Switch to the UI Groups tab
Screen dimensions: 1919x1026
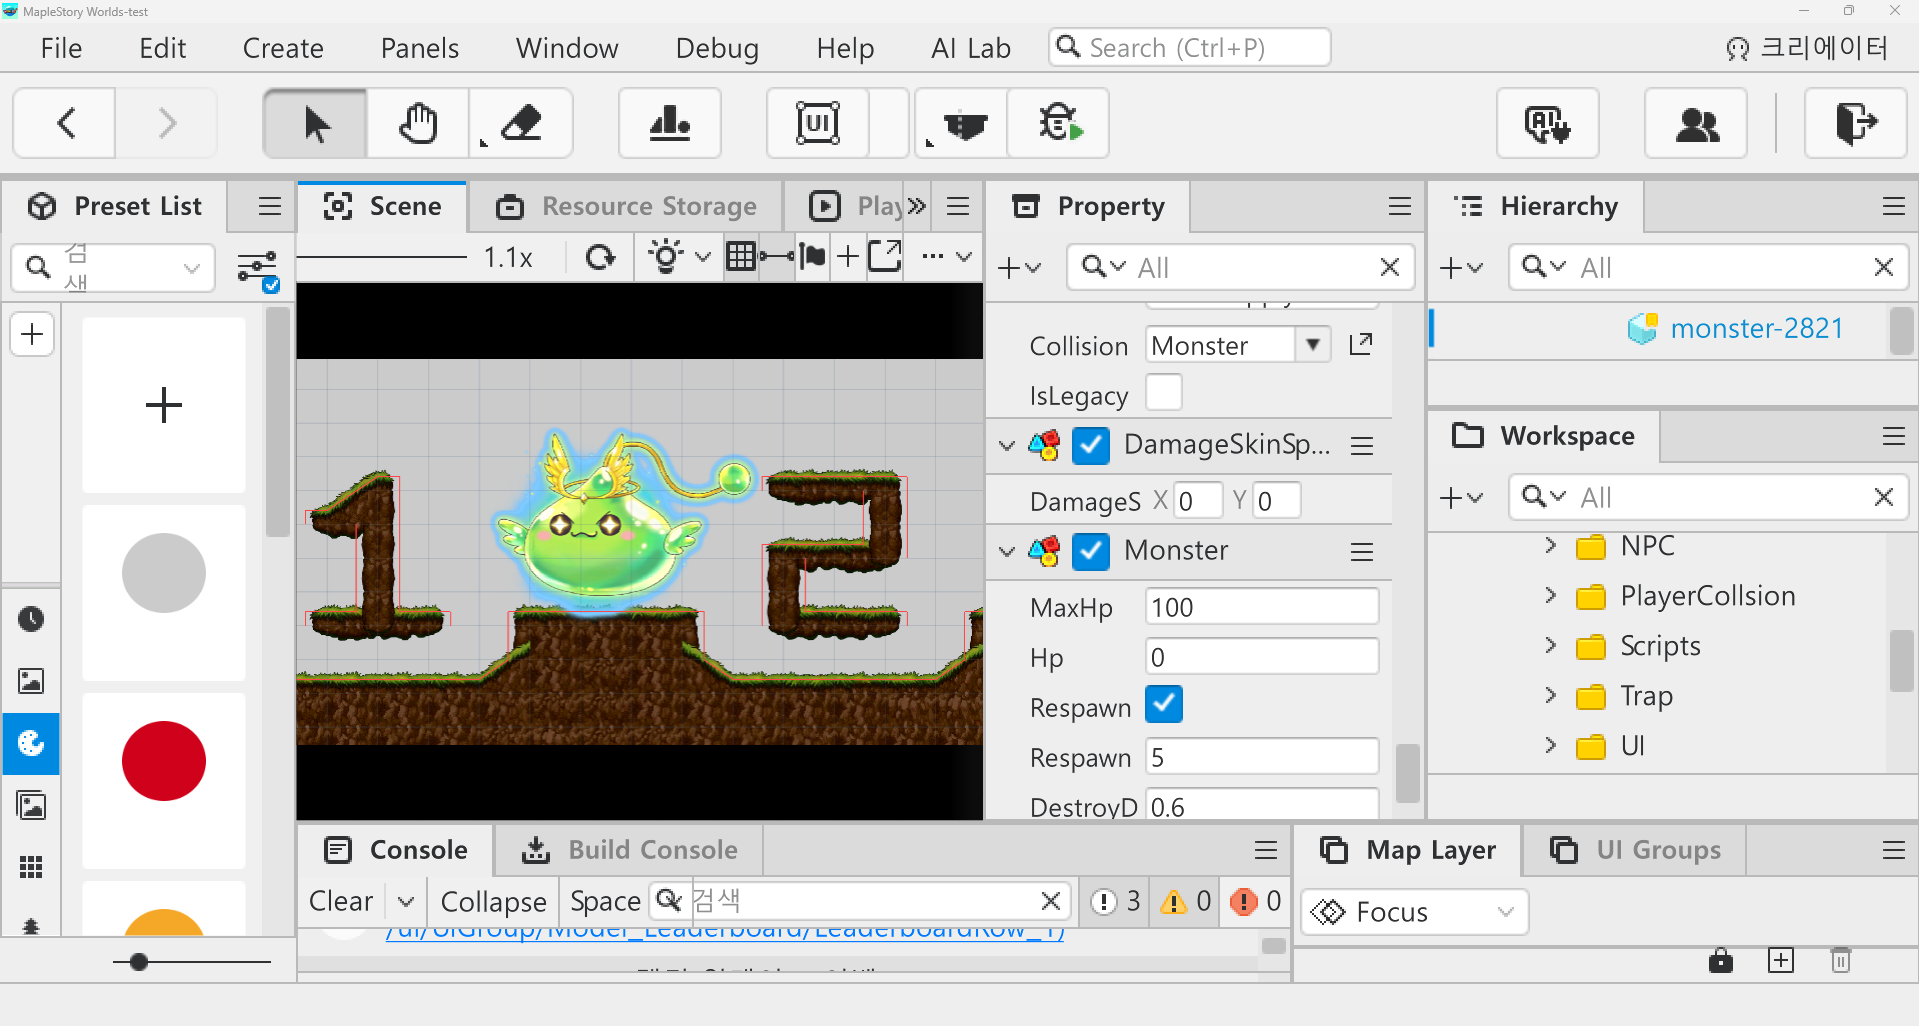1636,850
